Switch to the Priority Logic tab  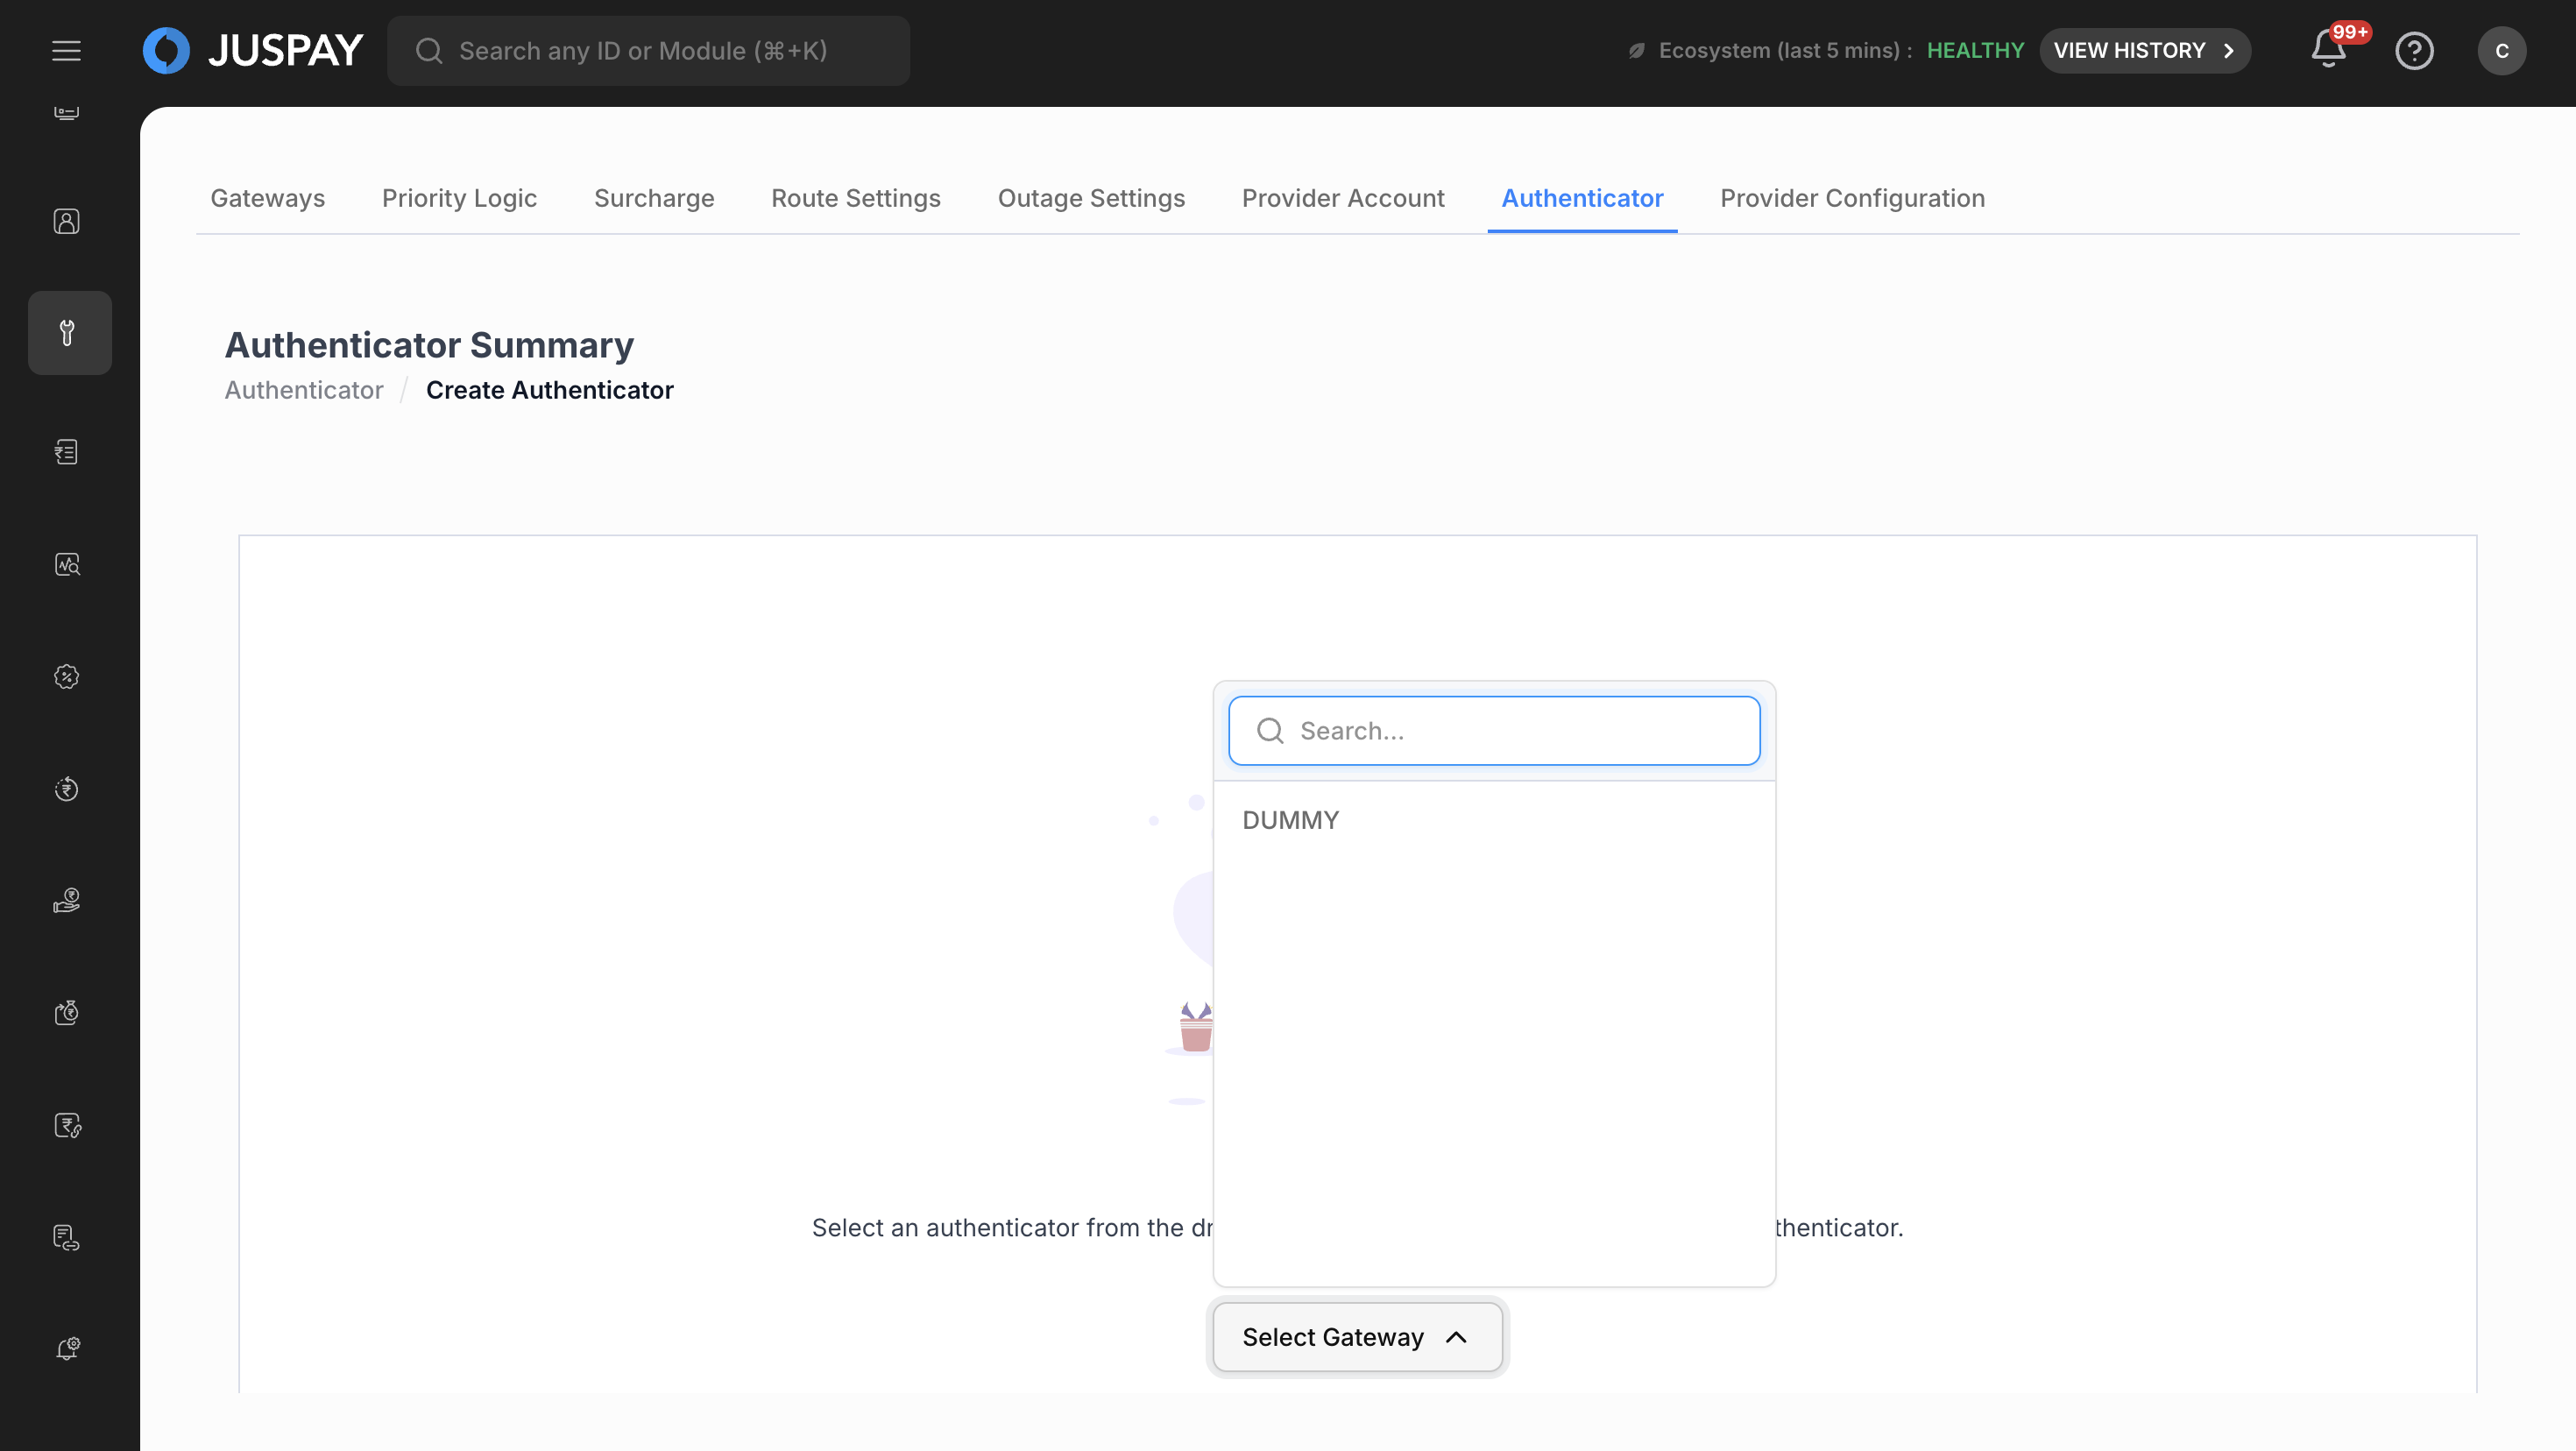click(459, 198)
